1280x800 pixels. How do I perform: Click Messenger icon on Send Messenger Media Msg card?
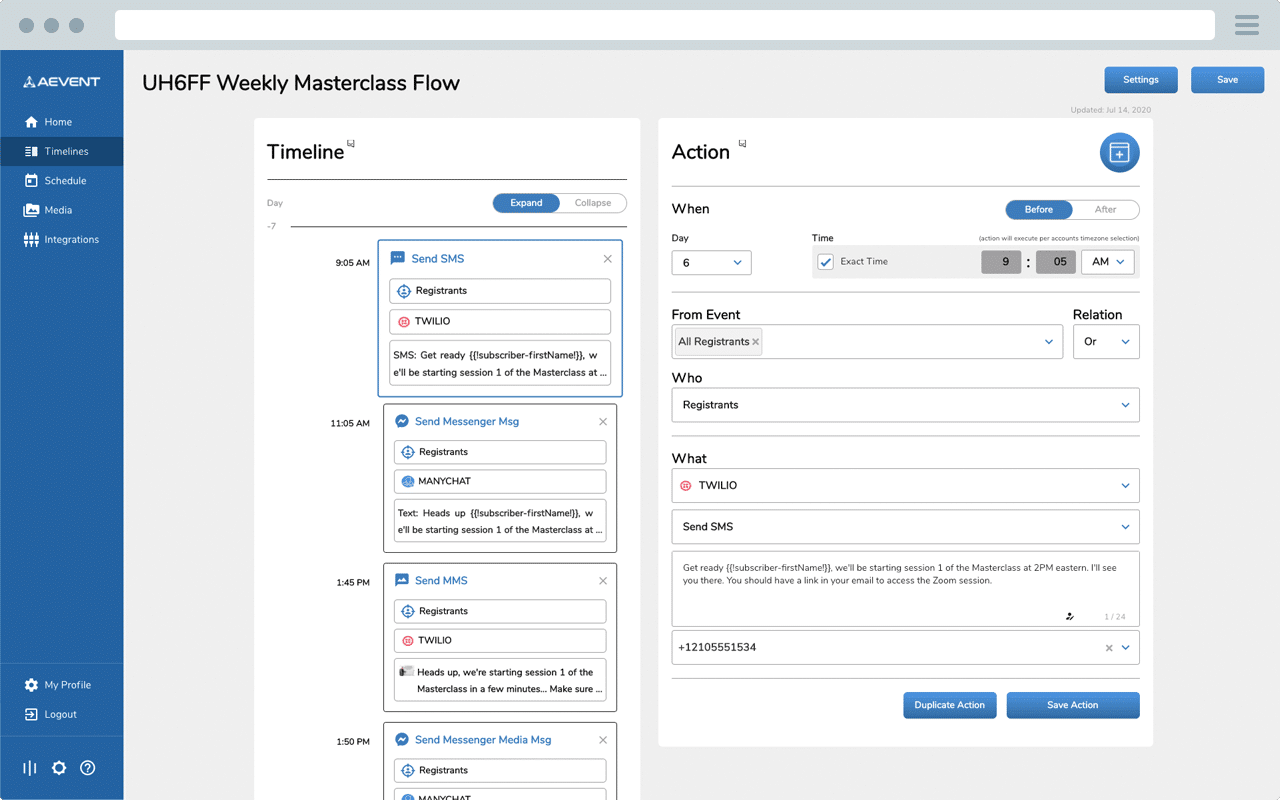[x=402, y=740]
